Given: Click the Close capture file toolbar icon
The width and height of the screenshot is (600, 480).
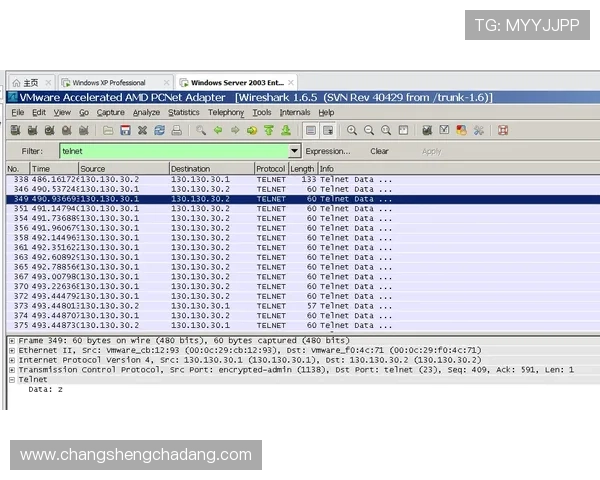Looking at the screenshot, I should coord(142,130).
